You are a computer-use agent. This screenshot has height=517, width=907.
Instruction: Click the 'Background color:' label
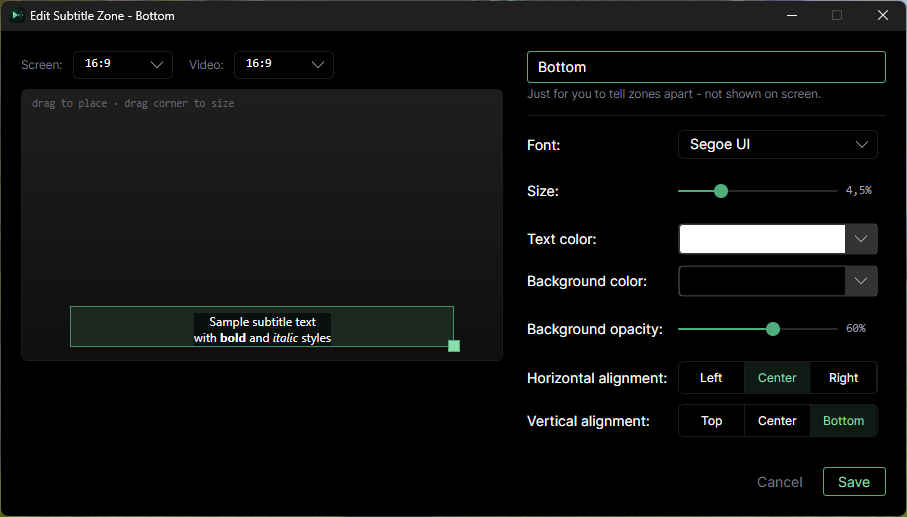(x=587, y=281)
